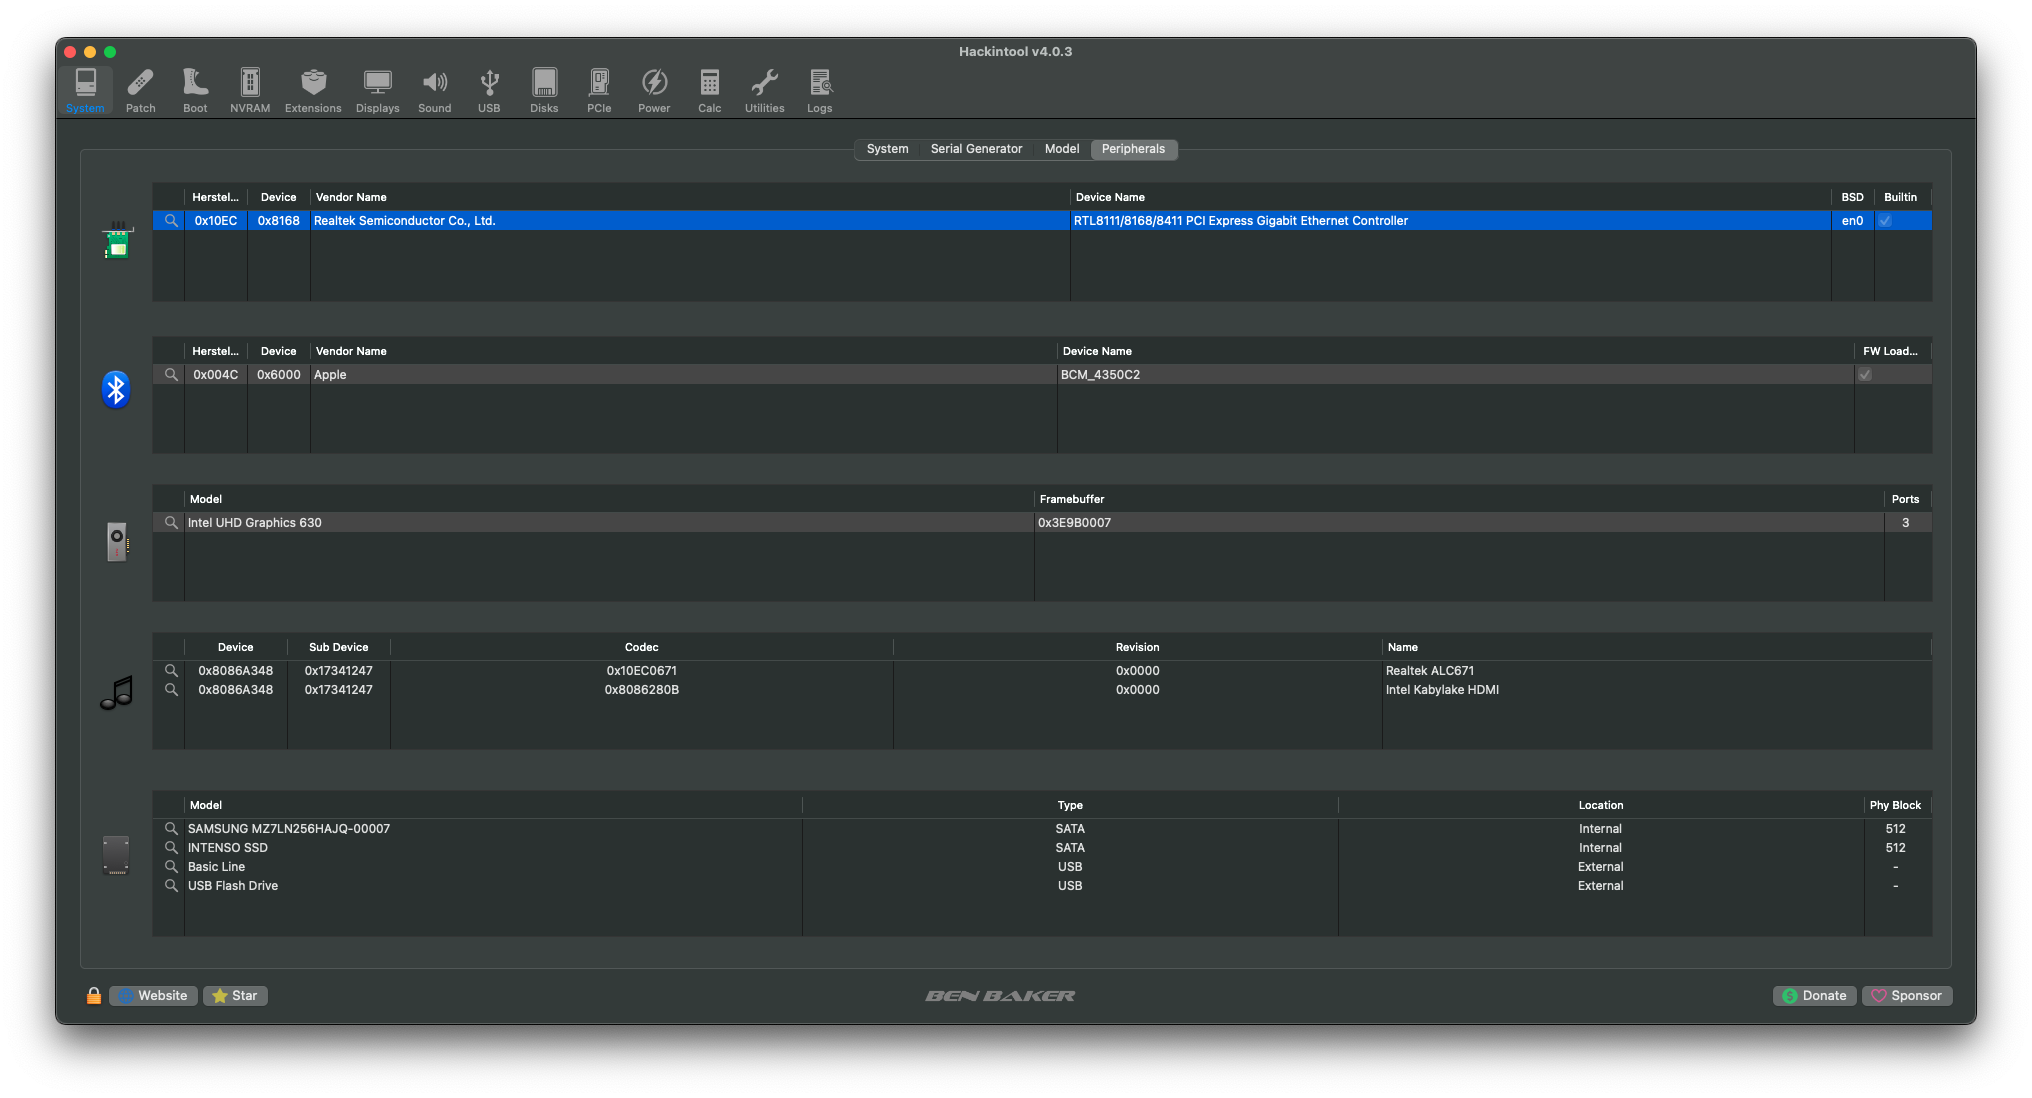The width and height of the screenshot is (2032, 1098).
Task: Click magnifier icon beside Intel UHD Graphics 630
Action: [171, 523]
